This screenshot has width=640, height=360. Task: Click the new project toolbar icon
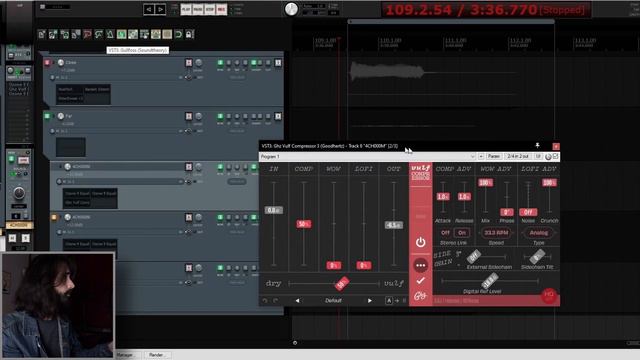pyautogui.click(x=42, y=34)
